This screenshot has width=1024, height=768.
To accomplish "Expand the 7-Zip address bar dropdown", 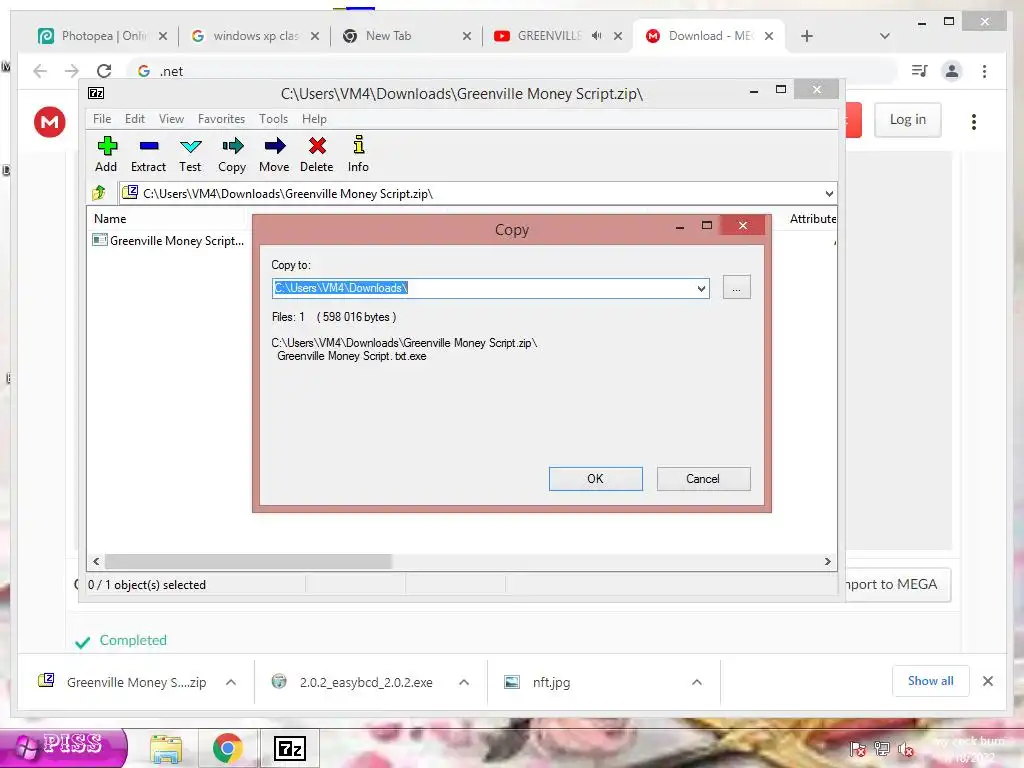I will pyautogui.click(x=829, y=193).
